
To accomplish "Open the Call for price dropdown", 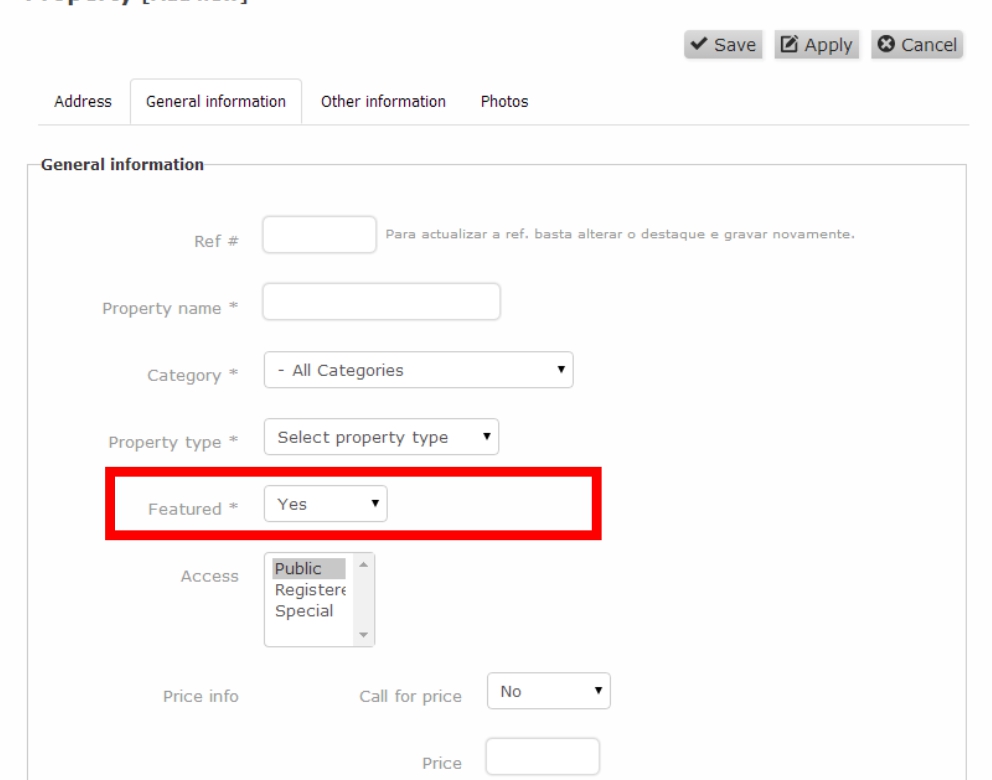I will coord(549,691).
